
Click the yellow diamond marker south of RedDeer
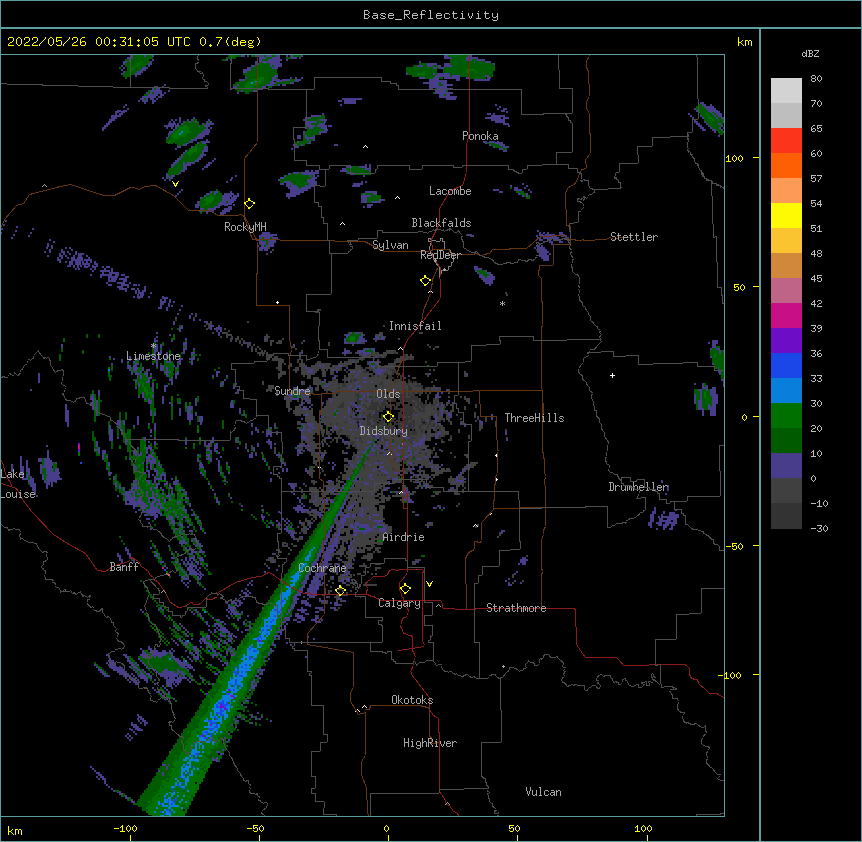click(426, 281)
